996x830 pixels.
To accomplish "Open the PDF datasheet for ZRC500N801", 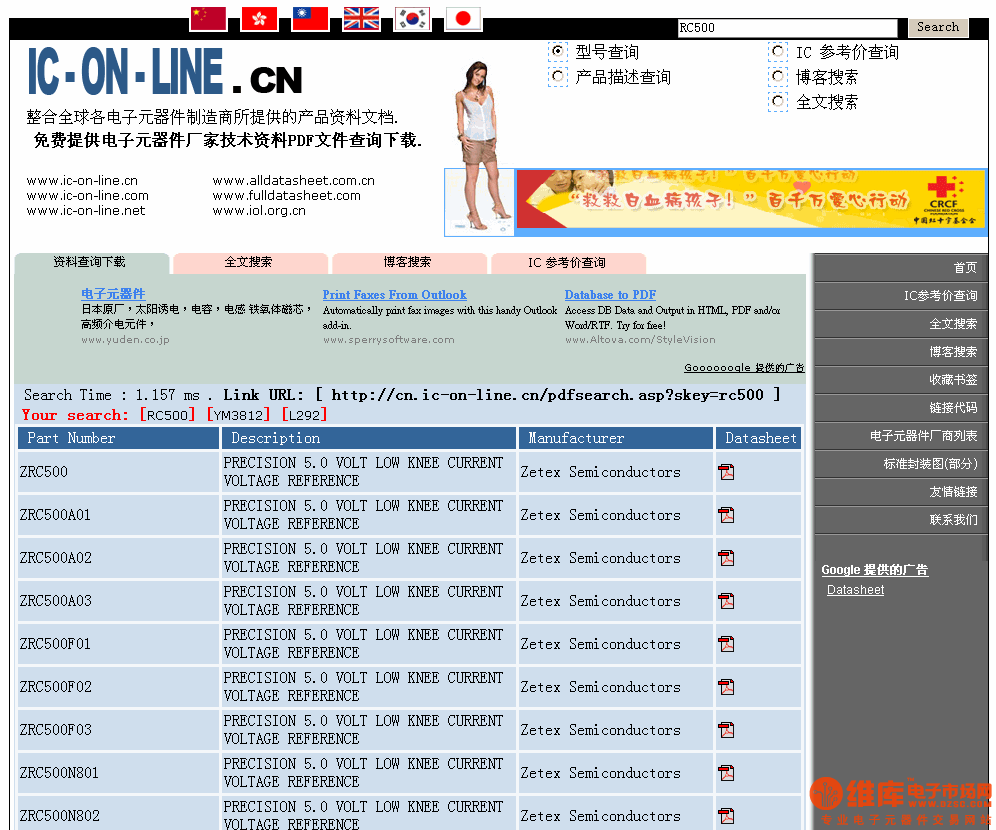I will 726,772.
